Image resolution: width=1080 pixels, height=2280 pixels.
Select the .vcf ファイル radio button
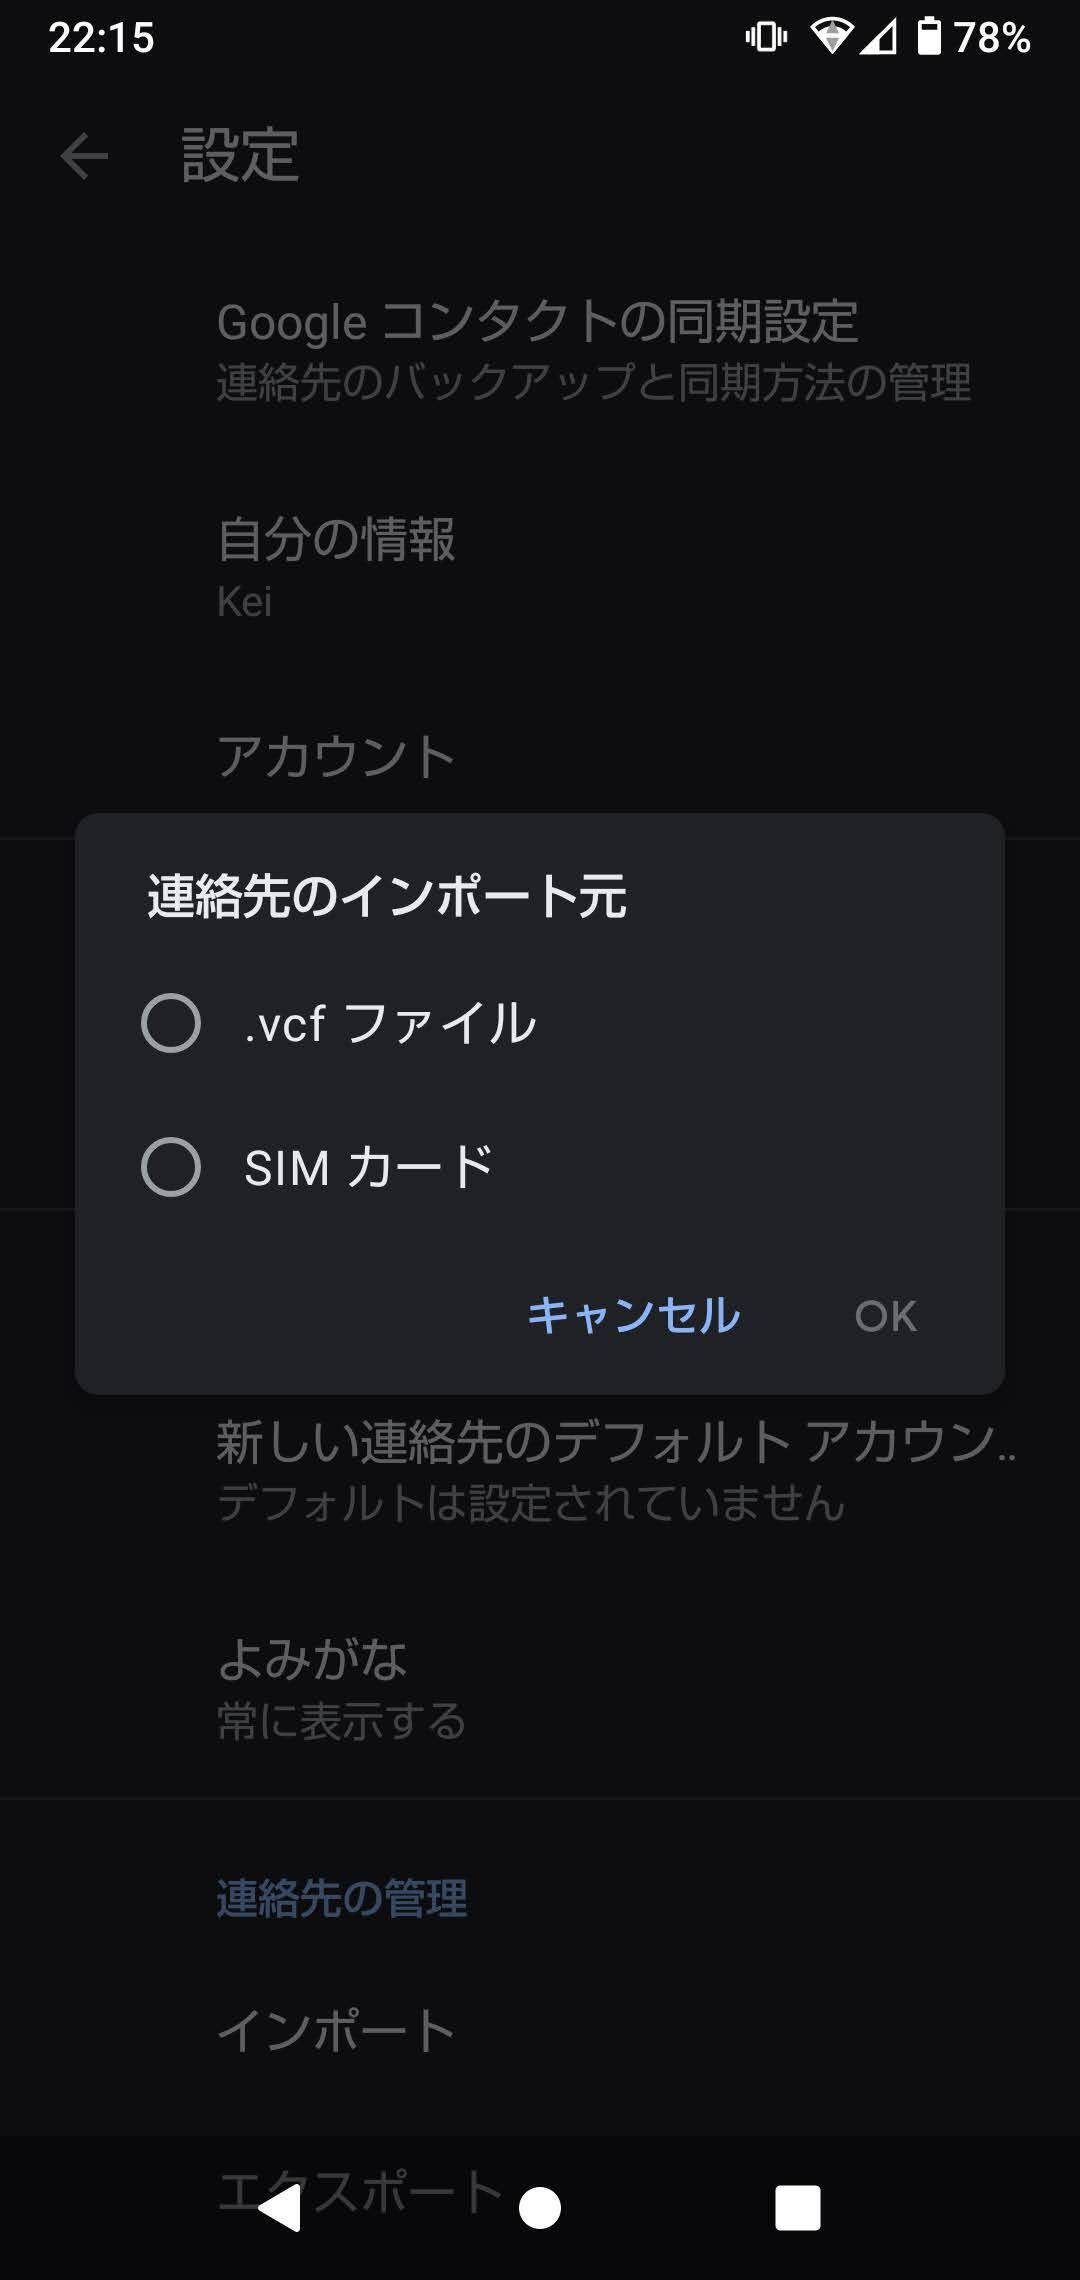pyautogui.click(x=171, y=1023)
